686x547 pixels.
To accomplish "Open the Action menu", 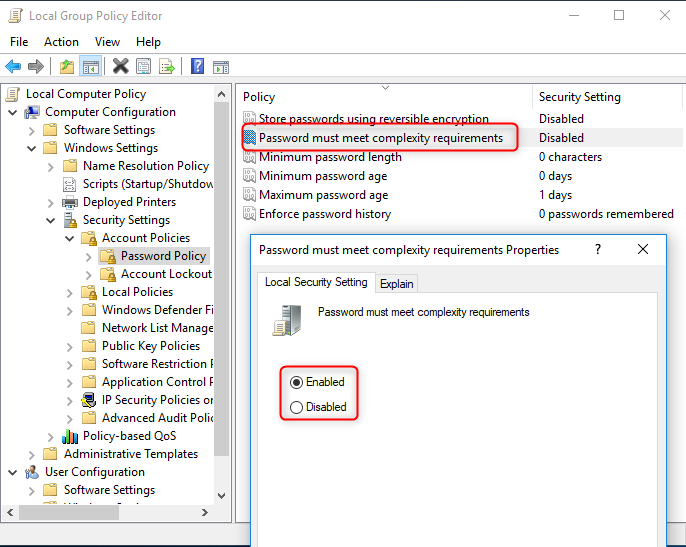I will [61, 42].
